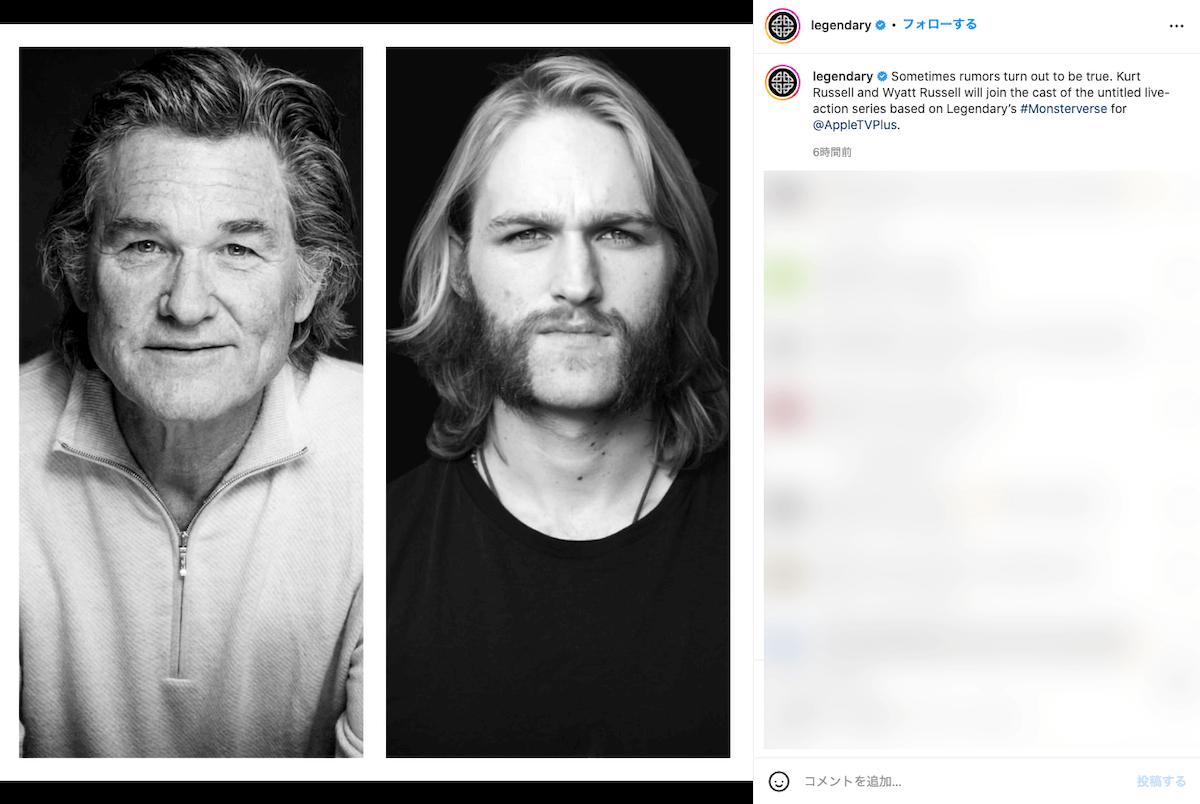Open the #Monsterverse hashtag
Screen dimensions: 1200x804
coord(1063,109)
